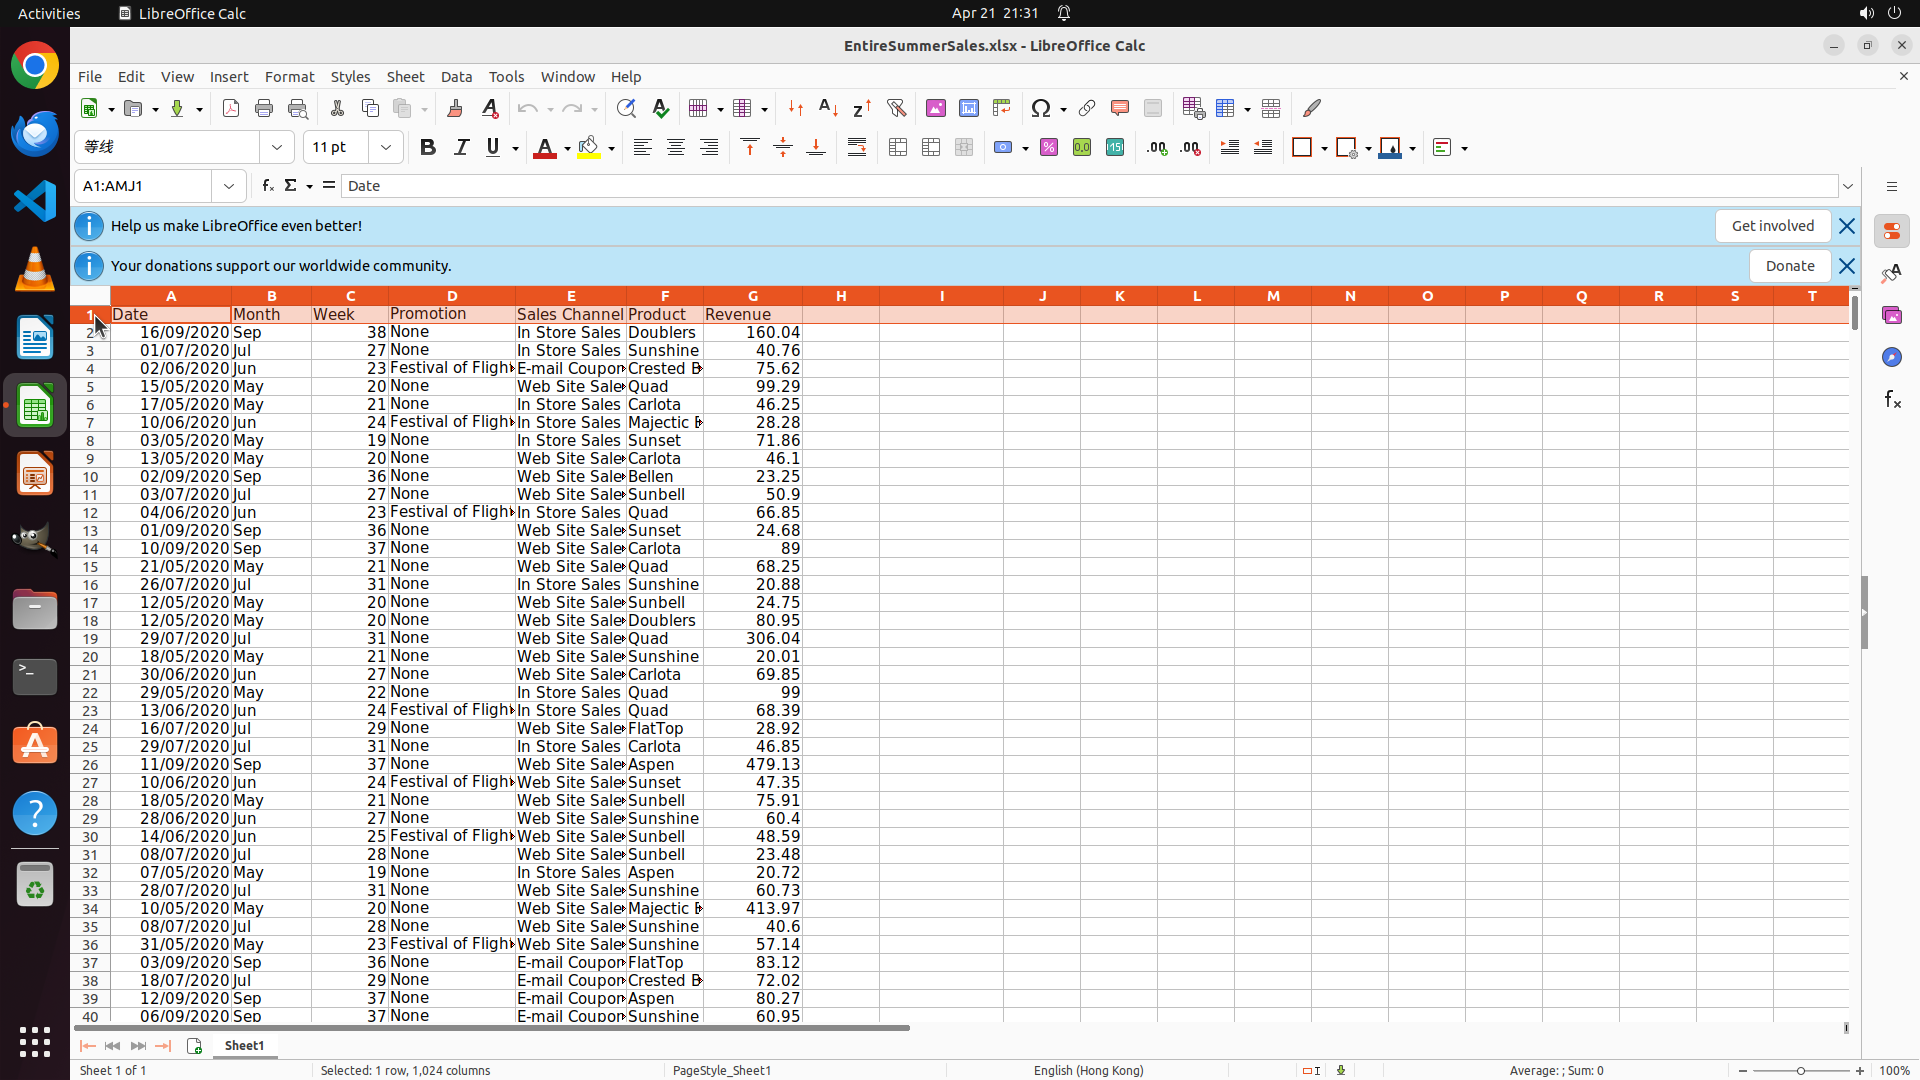This screenshot has width=1920, height=1080.
Task: Click the Export as PDF icon
Action: tap(231, 108)
